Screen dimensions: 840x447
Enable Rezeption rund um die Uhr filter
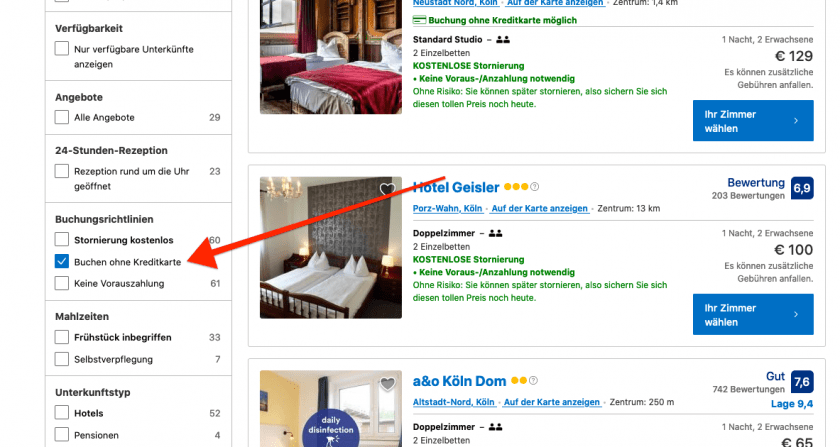62,171
